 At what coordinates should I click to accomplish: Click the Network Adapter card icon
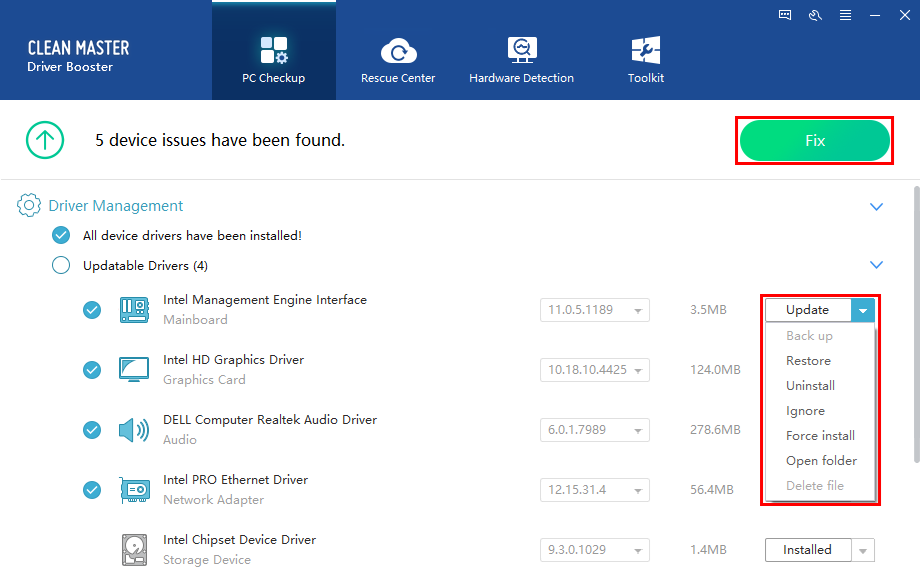point(134,490)
